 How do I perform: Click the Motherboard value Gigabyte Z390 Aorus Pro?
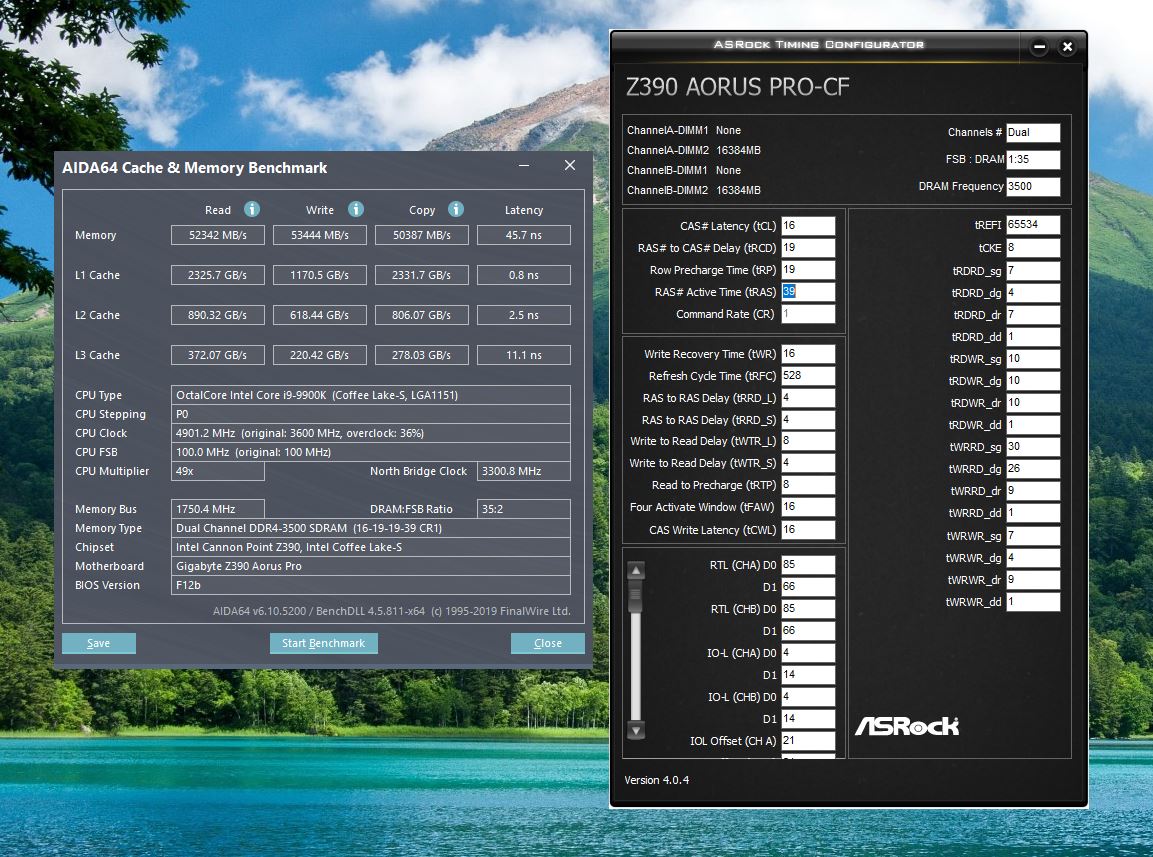pos(371,566)
